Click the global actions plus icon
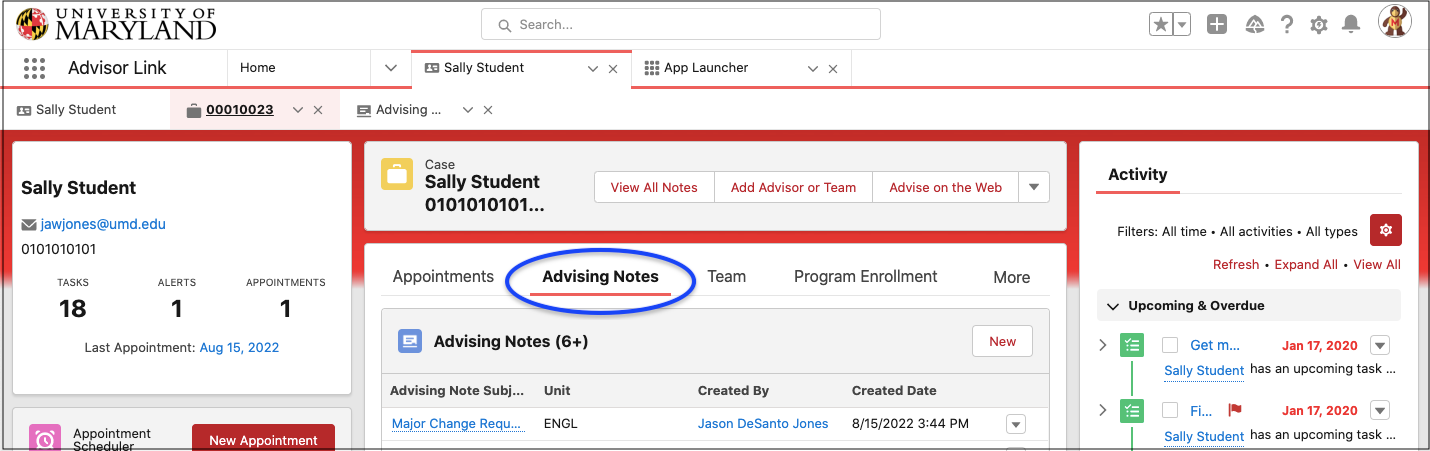This screenshot has height=451, width=1430. pyautogui.click(x=1216, y=25)
